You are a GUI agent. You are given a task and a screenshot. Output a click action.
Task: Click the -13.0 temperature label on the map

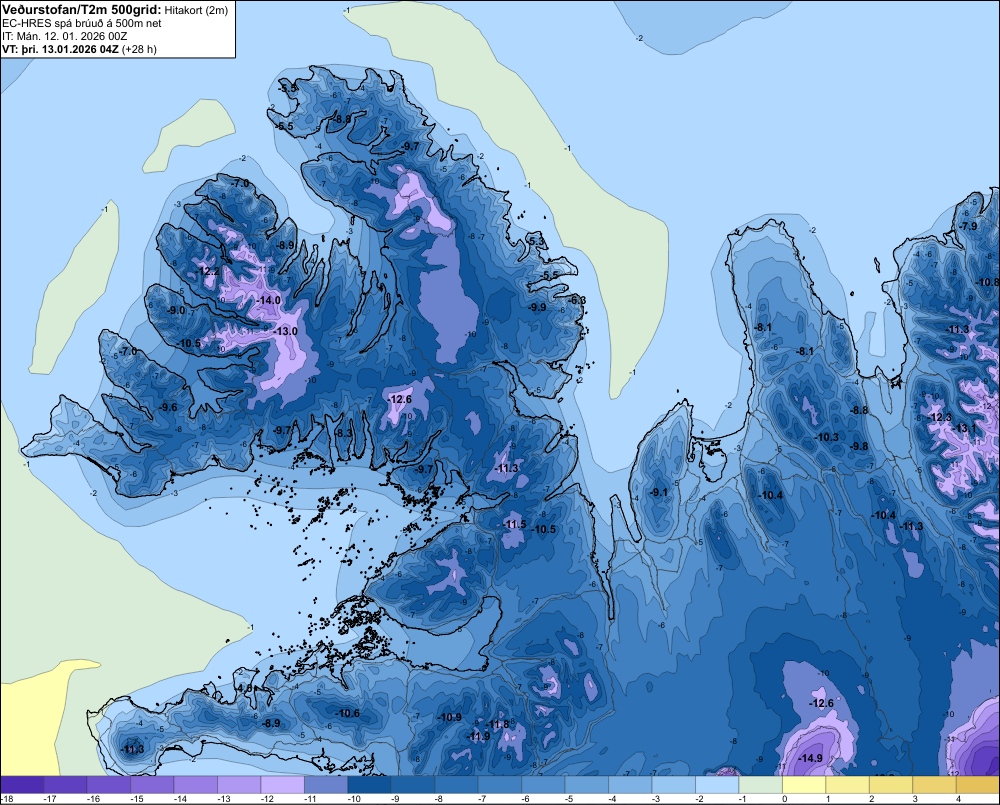tap(285, 332)
